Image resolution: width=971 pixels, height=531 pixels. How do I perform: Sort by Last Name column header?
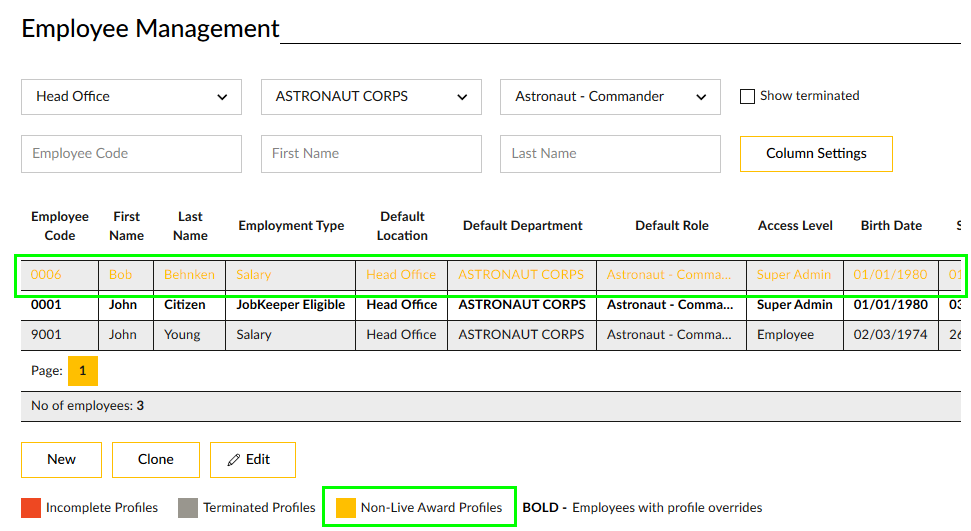[x=190, y=226]
